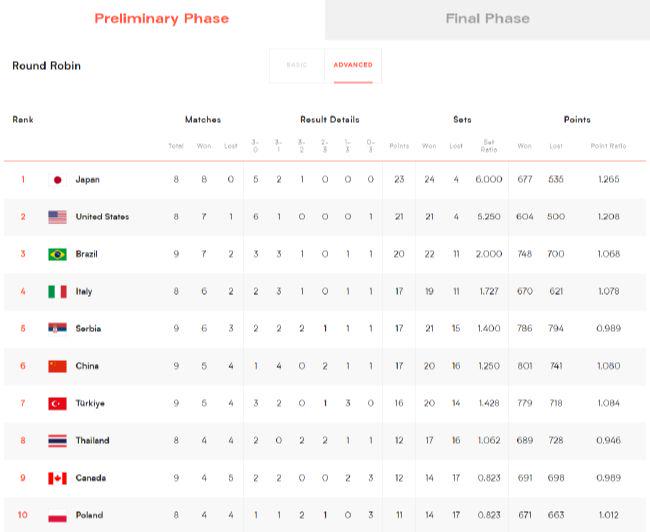The height and width of the screenshot is (532, 650).
Task: Click the Brazil team name
Action: pos(87,254)
